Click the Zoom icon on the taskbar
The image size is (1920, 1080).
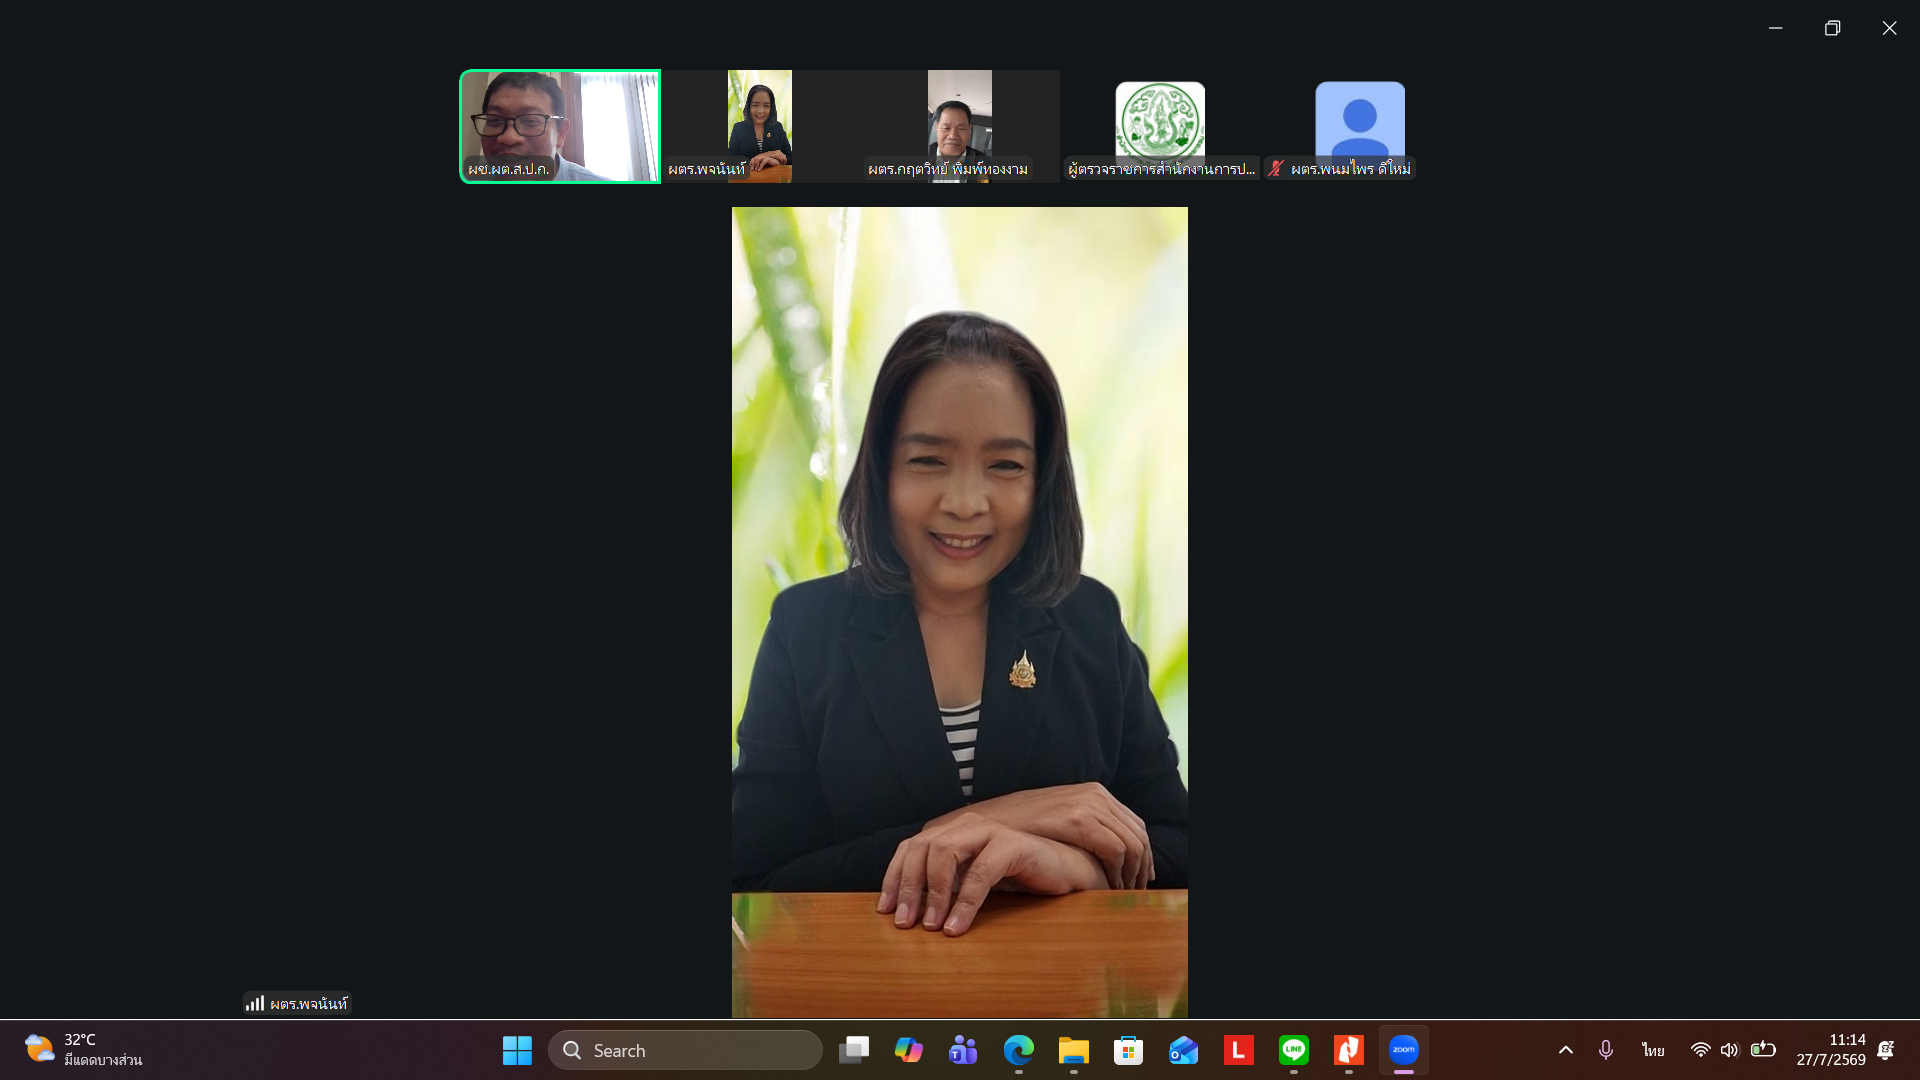coord(1404,1050)
